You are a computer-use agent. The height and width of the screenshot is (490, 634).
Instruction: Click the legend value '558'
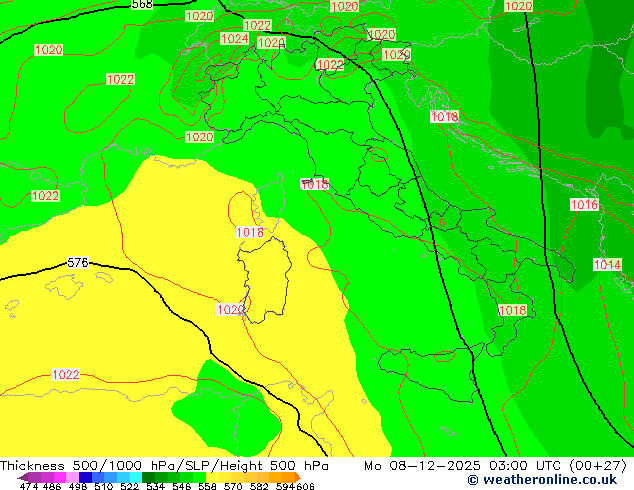pos(207,486)
